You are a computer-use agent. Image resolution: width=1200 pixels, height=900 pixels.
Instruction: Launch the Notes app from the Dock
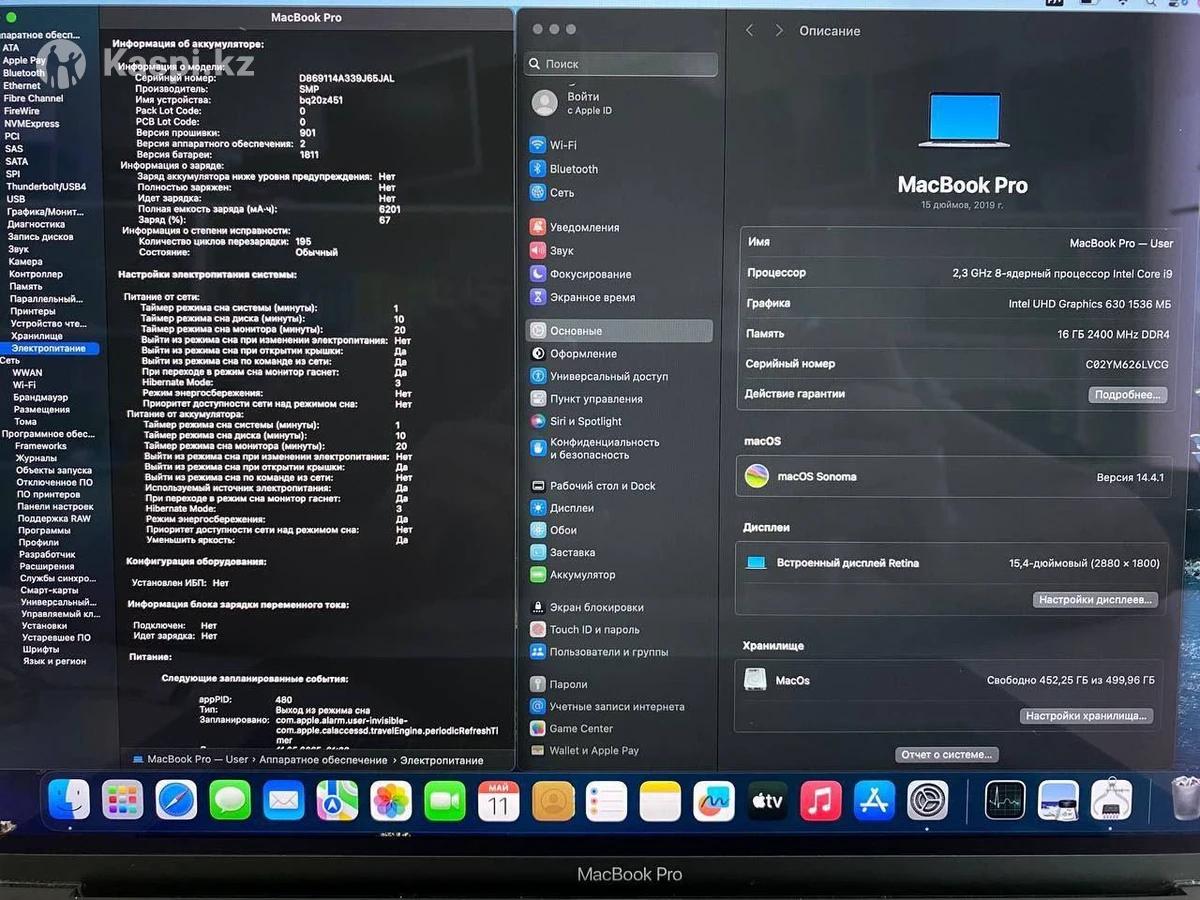click(660, 800)
